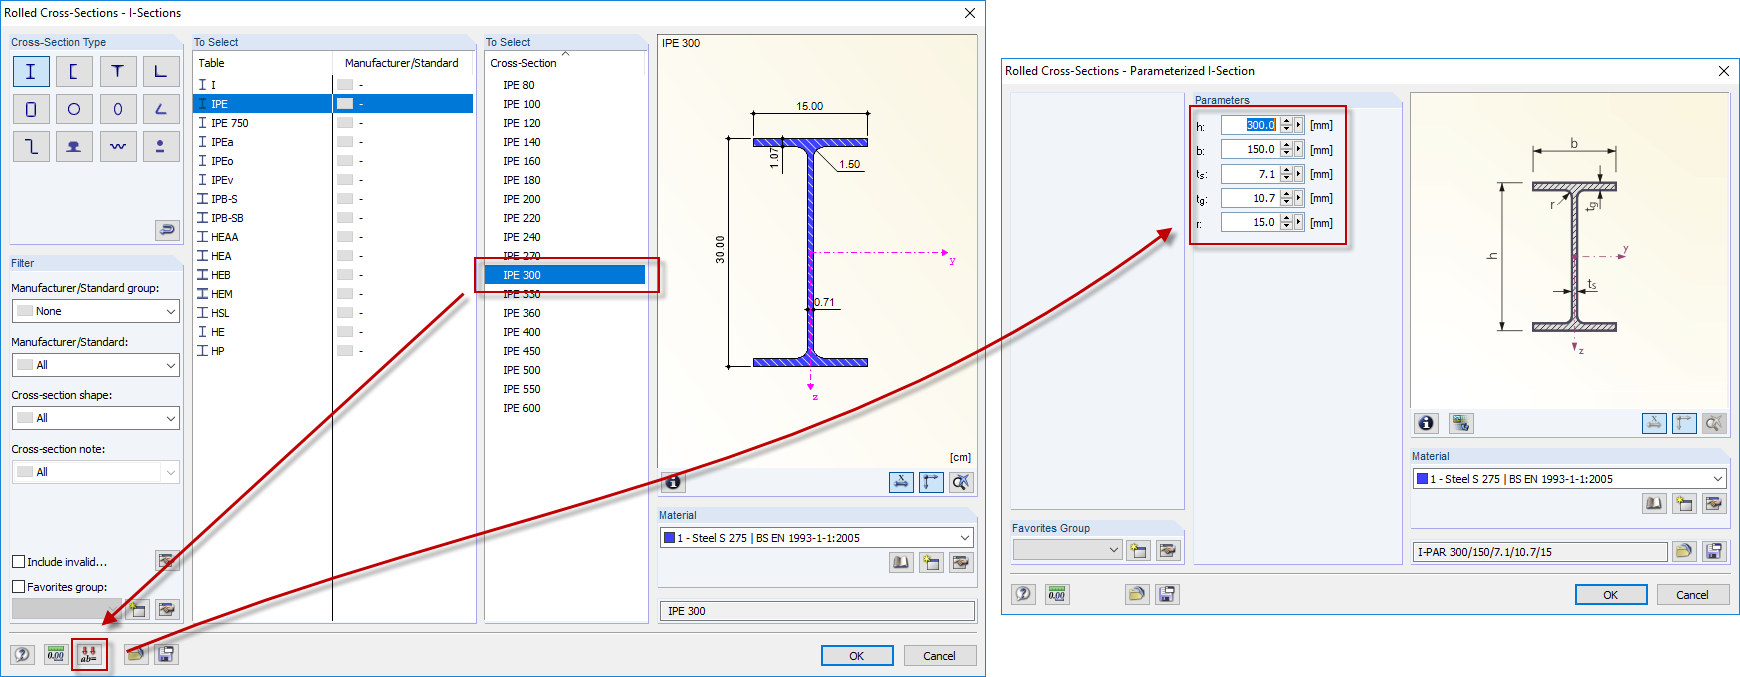
Task: Click Cross-Section column header to sort
Action: point(565,63)
